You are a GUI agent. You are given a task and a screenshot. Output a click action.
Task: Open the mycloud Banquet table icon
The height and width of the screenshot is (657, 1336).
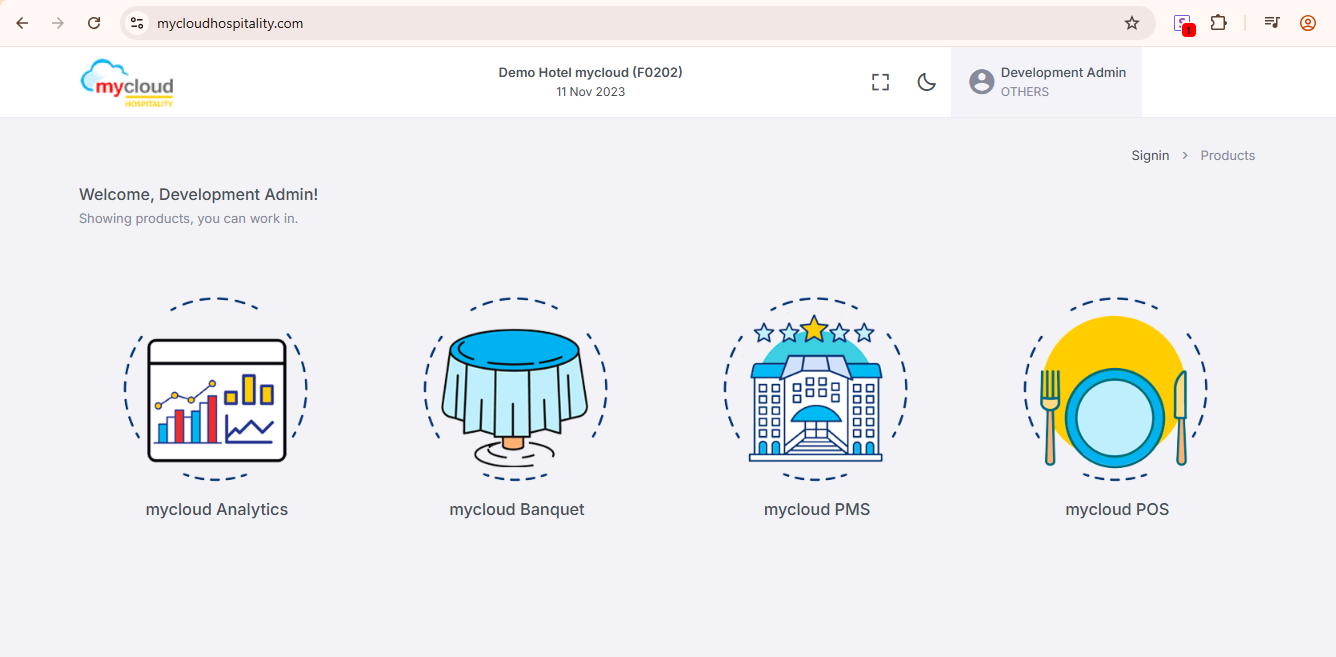point(516,388)
